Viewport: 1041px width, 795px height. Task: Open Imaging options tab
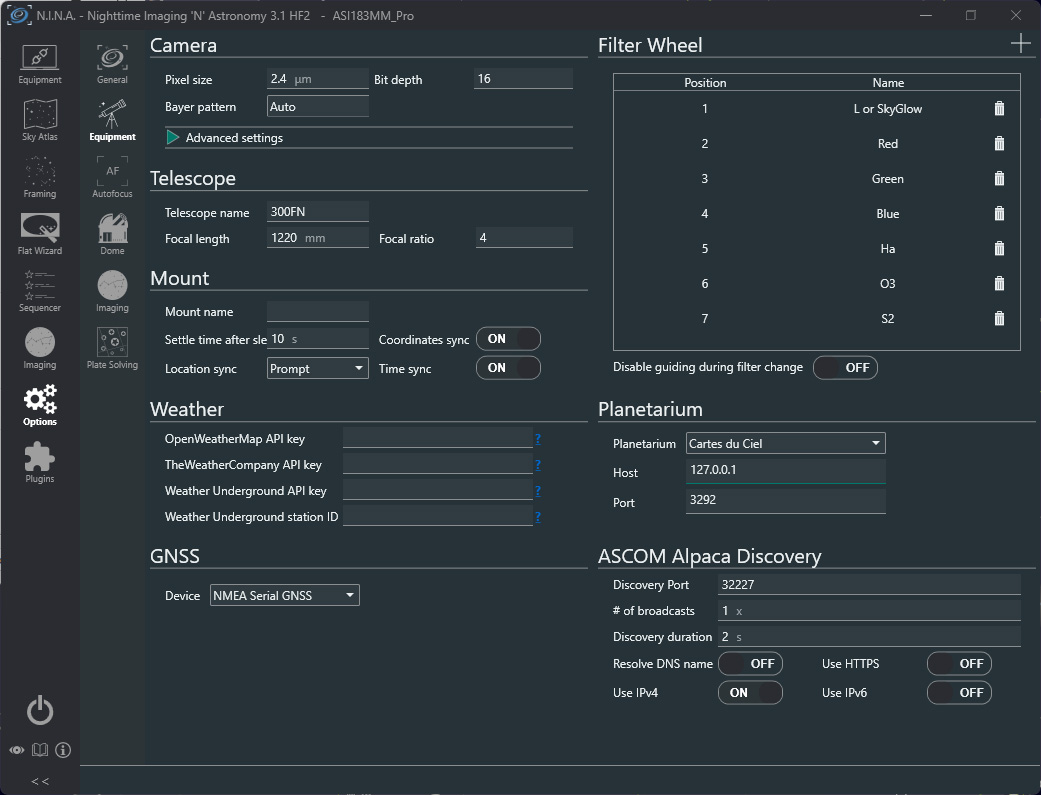point(112,292)
